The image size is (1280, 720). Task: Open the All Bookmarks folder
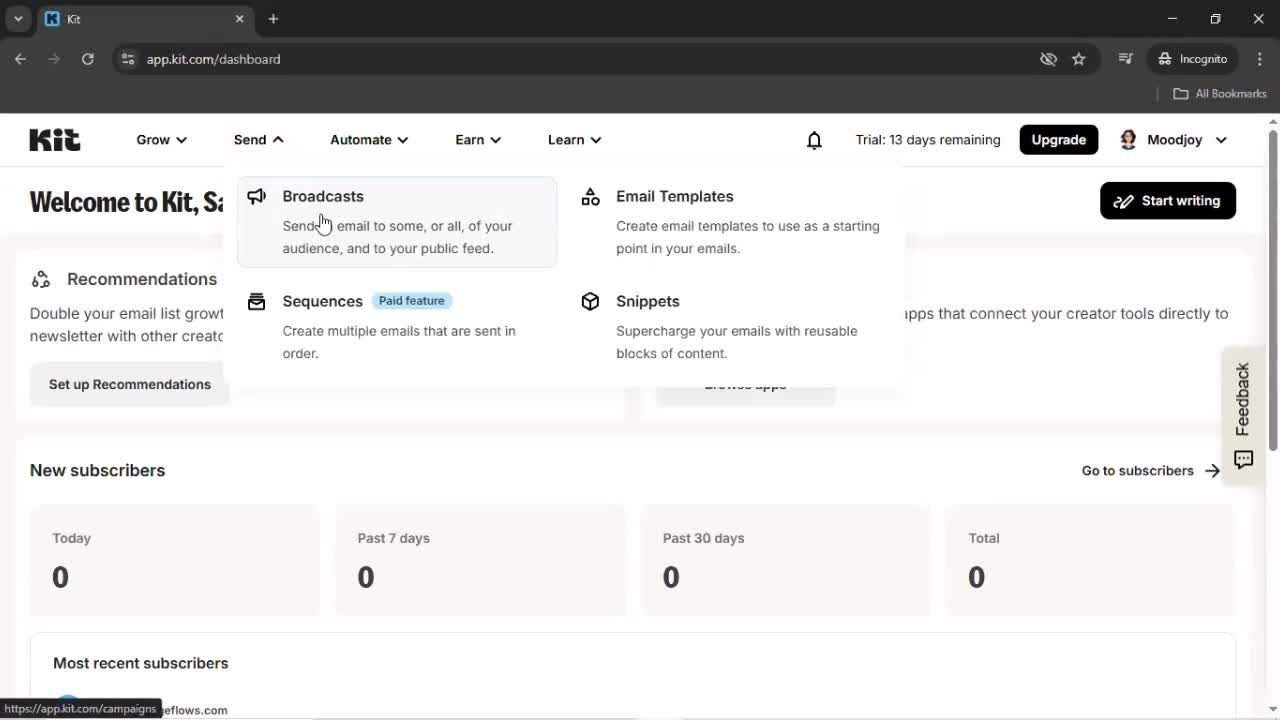click(1219, 93)
